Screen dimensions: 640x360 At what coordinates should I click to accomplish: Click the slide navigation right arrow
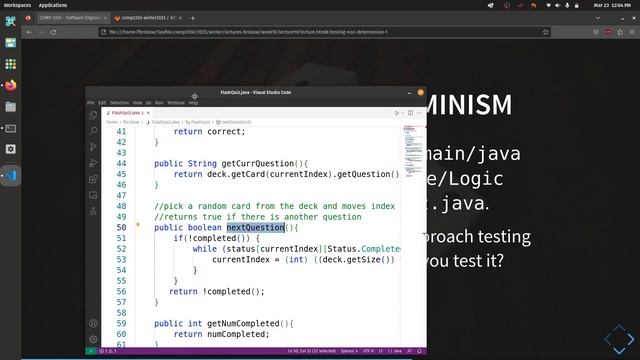pos(631,339)
